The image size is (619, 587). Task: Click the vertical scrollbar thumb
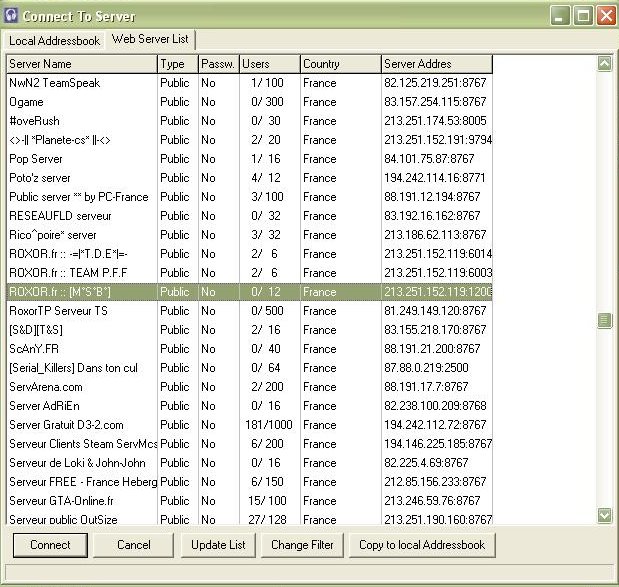click(604, 320)
